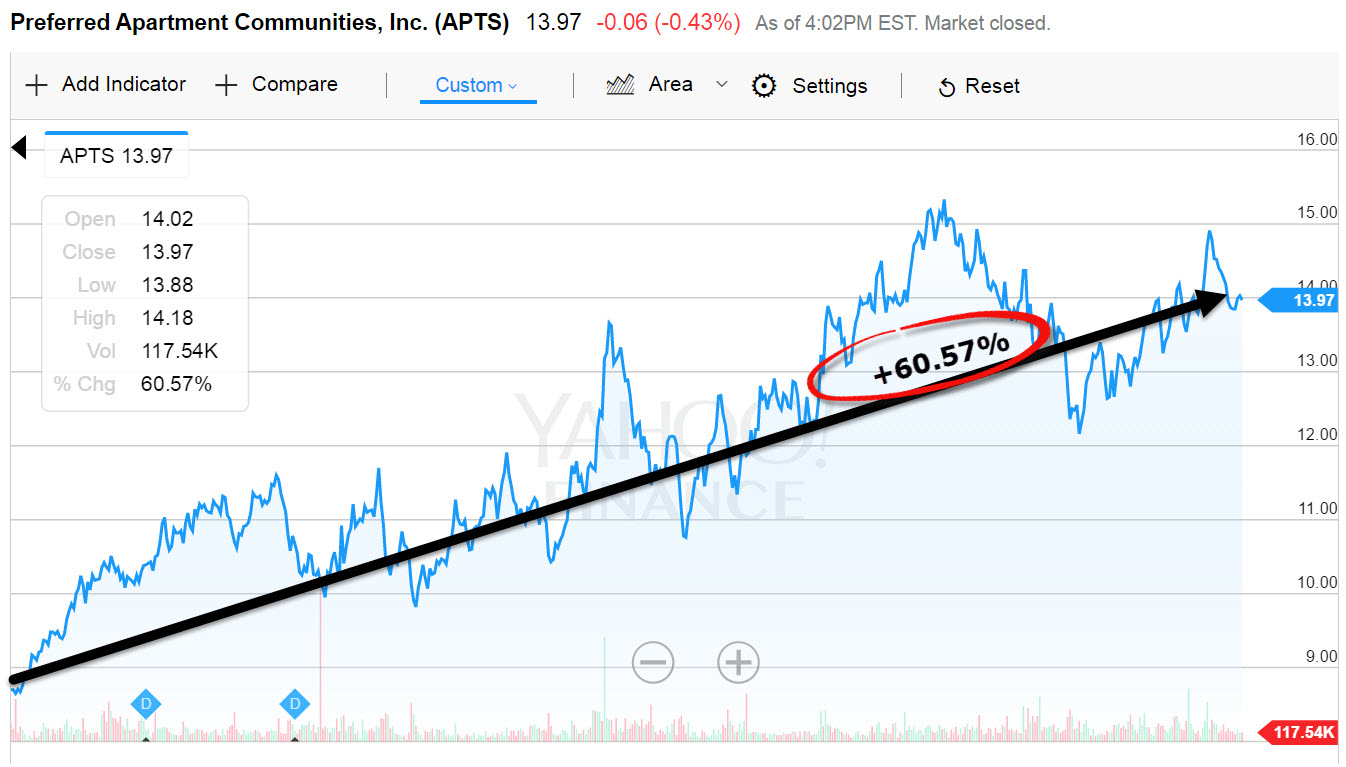Viewport: 1346px width, 767px height.
Task: Click the Vol value 117.54K in info box
Action: pos(180,351)
